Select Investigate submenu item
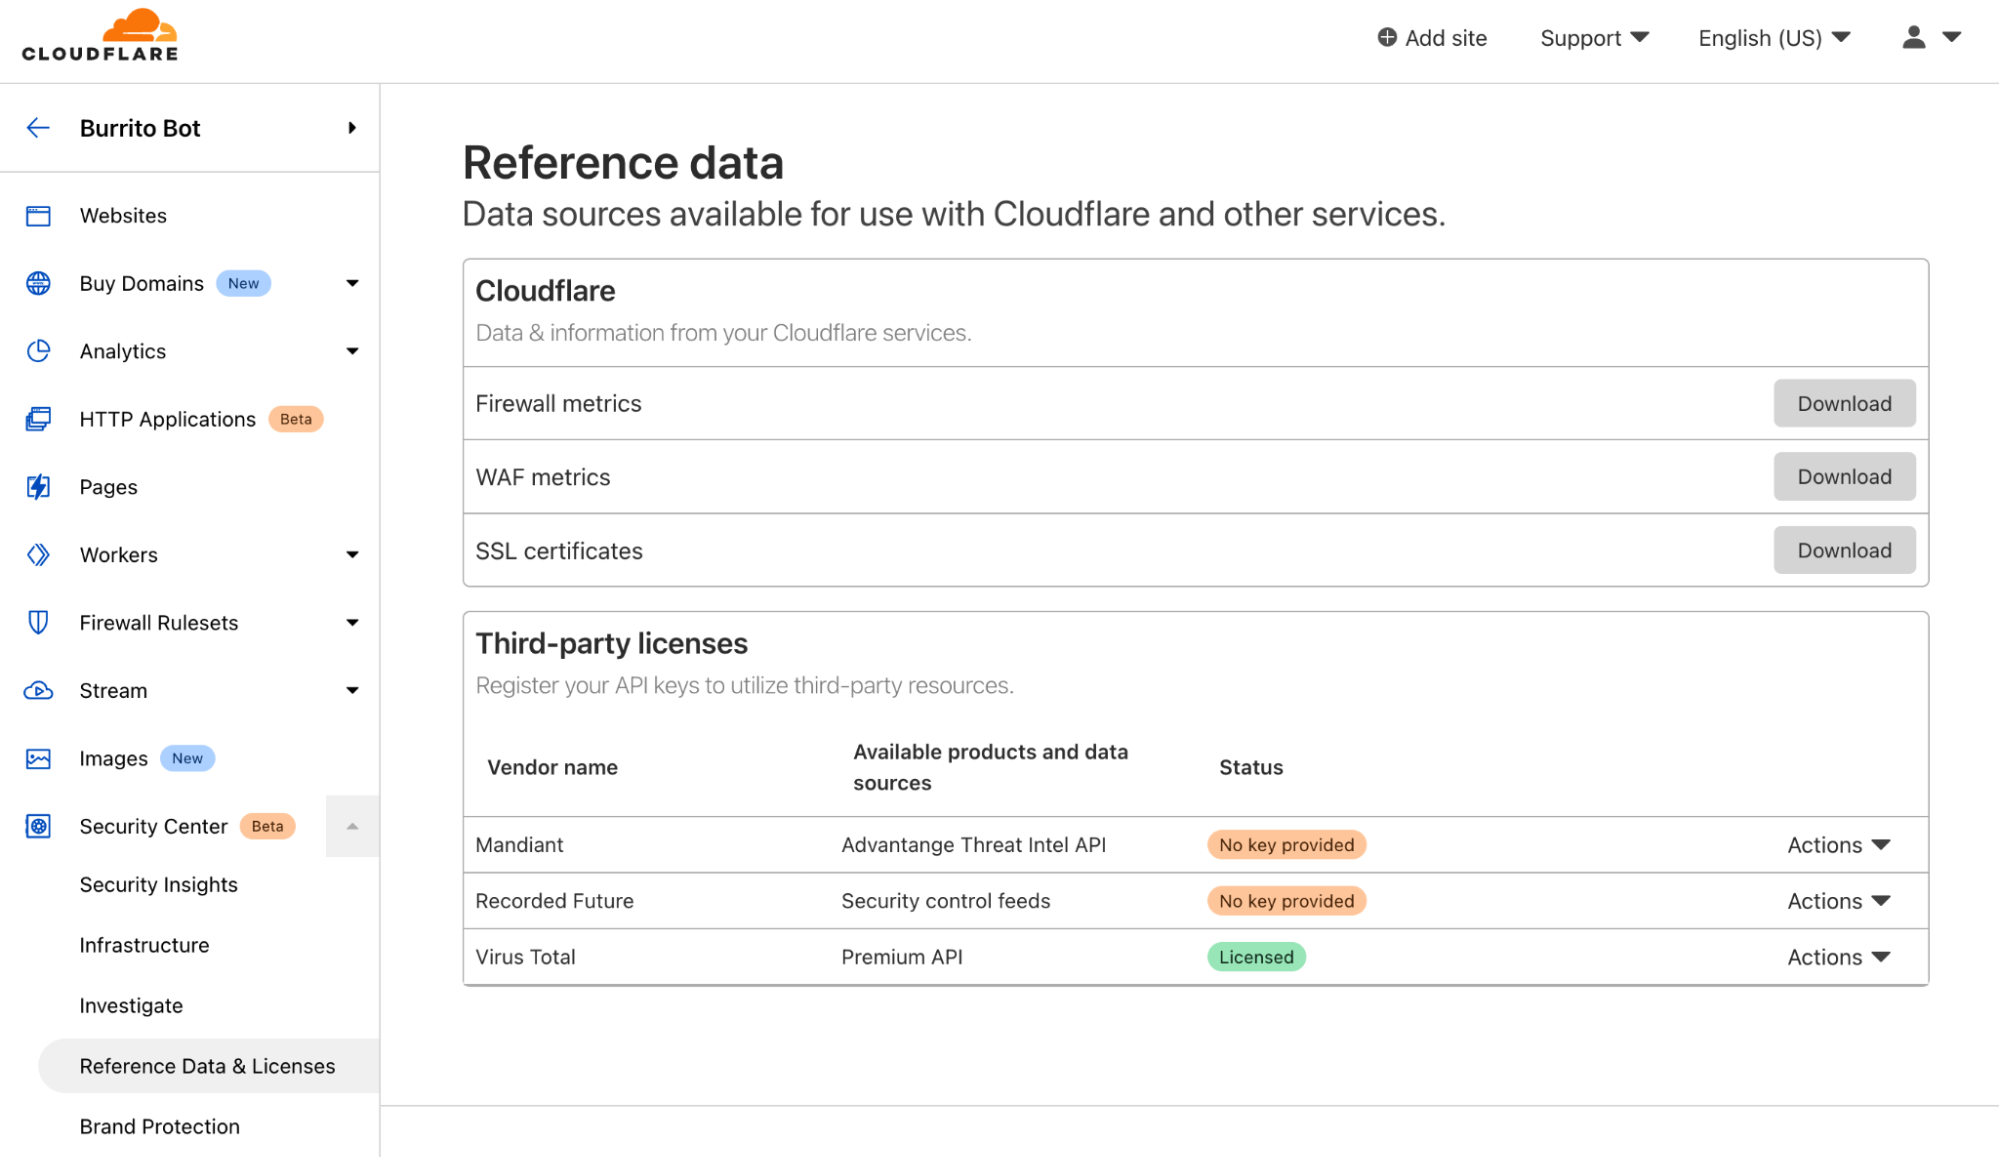Image resolution: width=1999 pixels, height=1157 pixels. tap(131, 1006)
